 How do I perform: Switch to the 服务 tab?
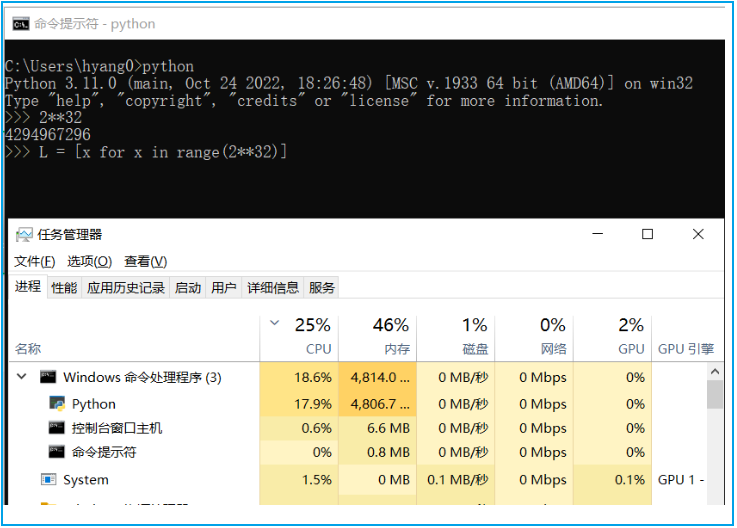[x=321, y=288]
